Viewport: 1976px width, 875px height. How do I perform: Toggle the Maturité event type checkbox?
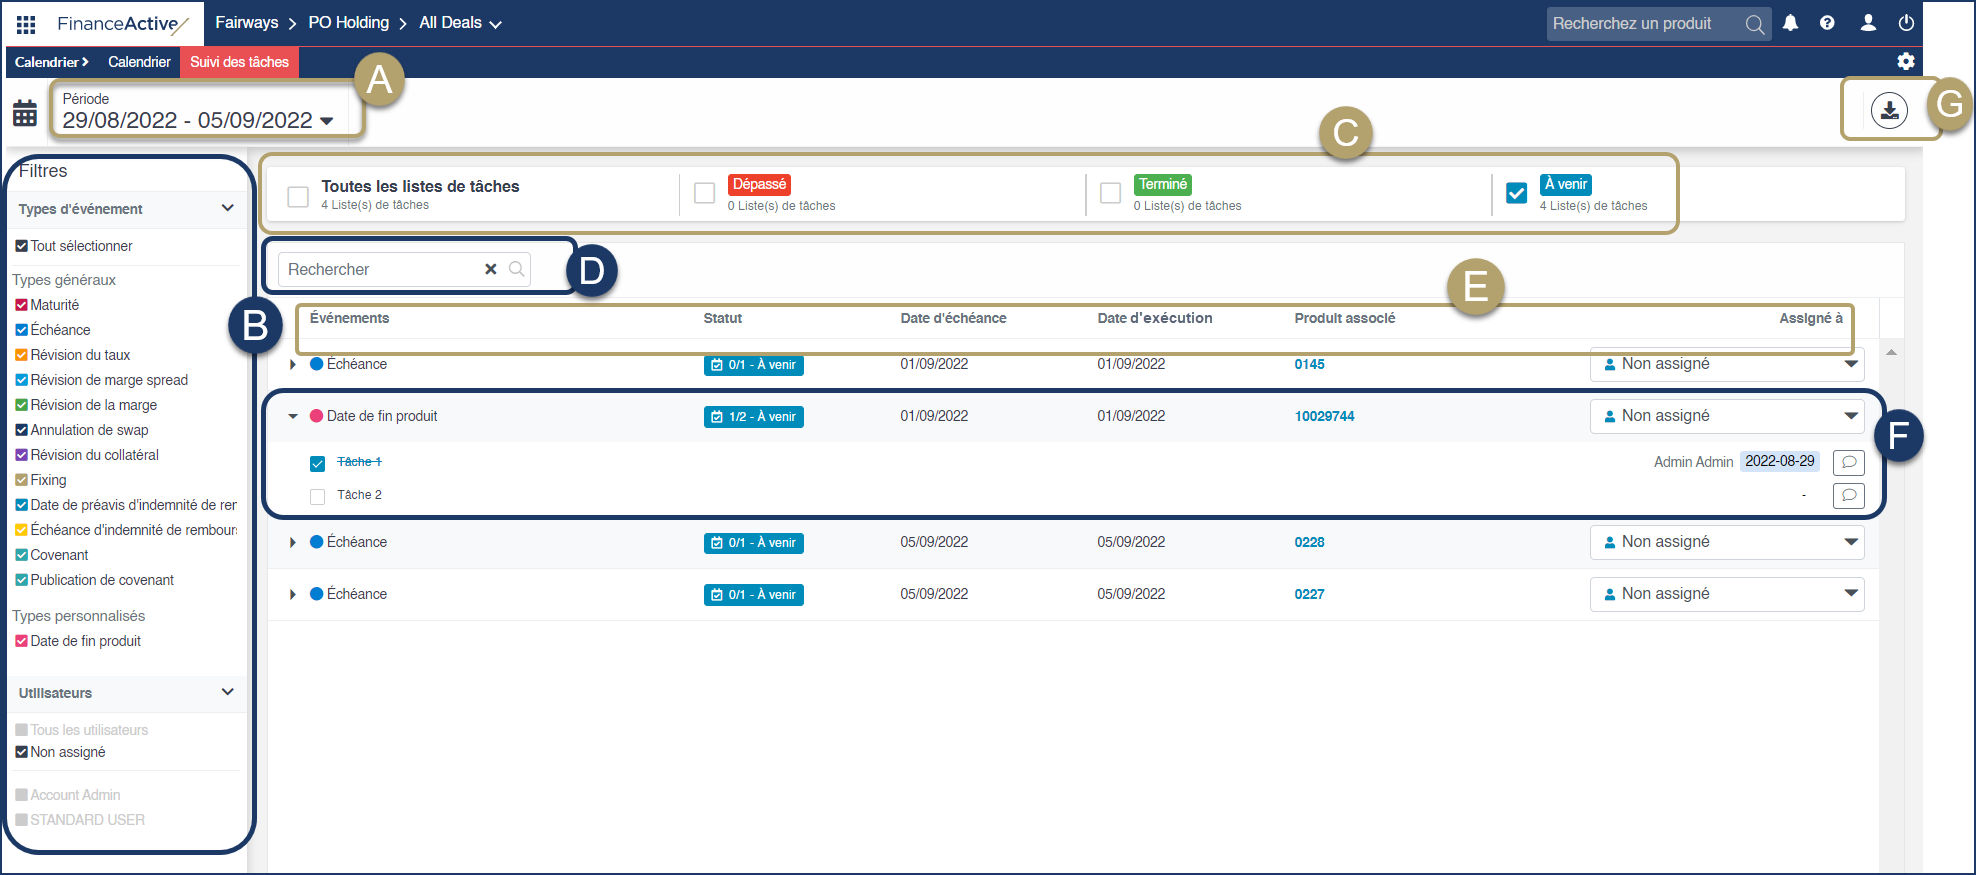pyautogui.click(x=21, y=305)
